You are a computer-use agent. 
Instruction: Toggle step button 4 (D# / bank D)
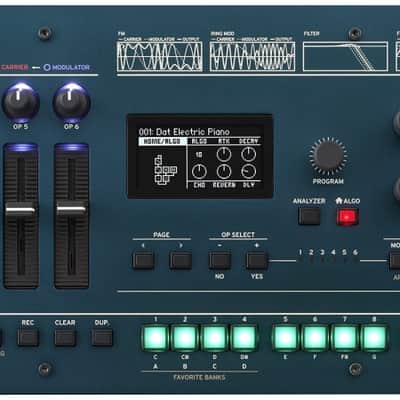(x=244, y=338)
